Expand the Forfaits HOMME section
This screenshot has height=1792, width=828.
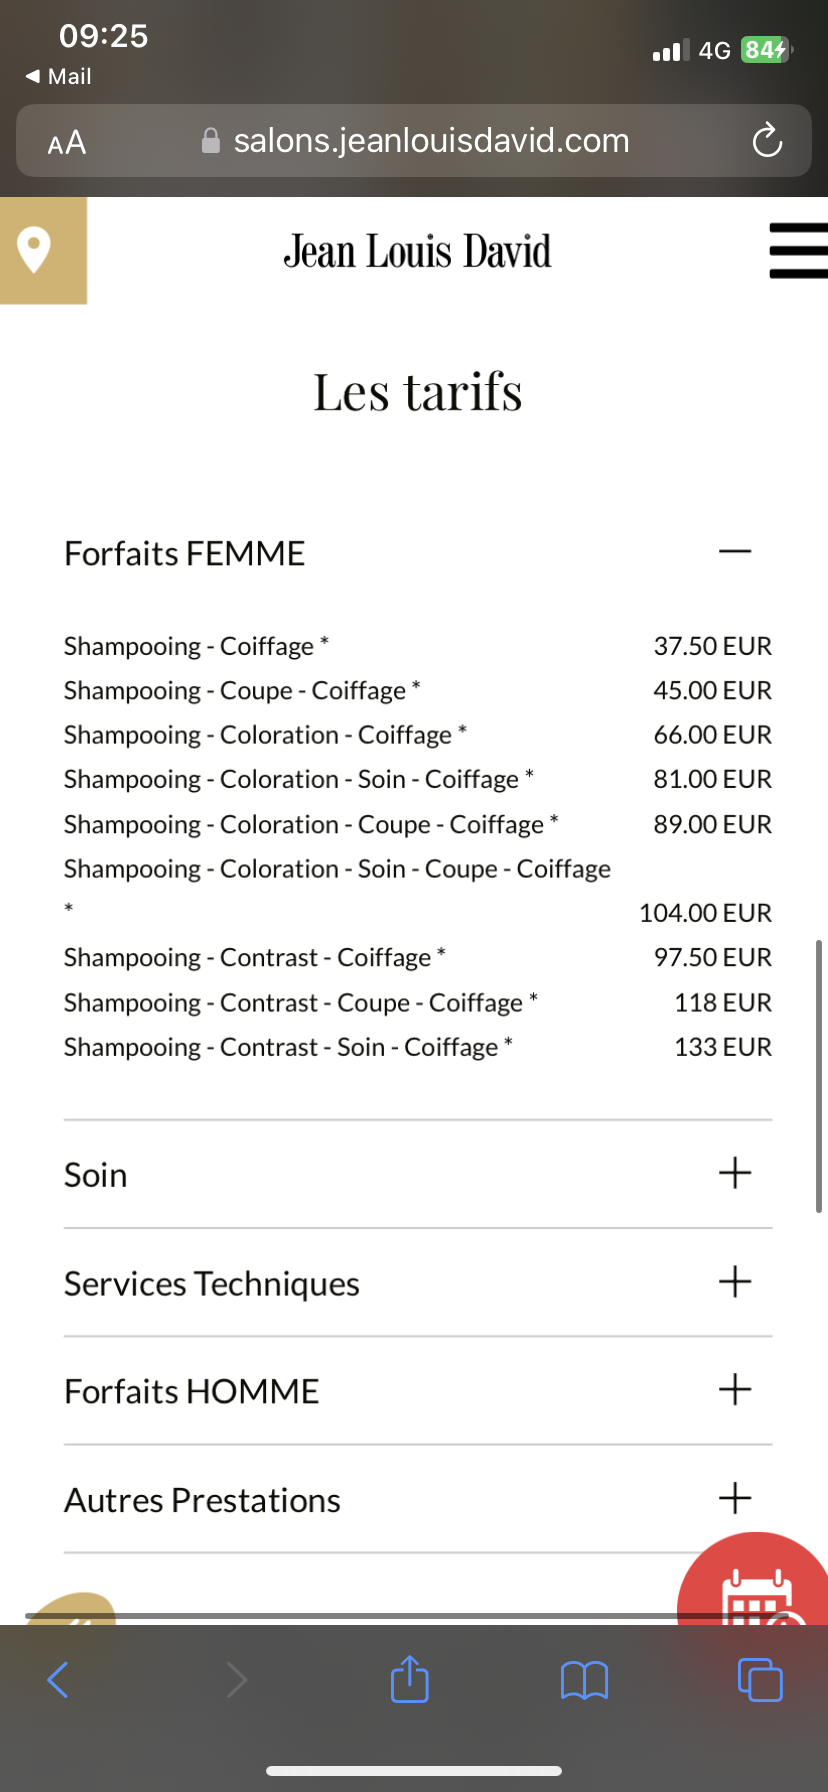click(735, 1390)
